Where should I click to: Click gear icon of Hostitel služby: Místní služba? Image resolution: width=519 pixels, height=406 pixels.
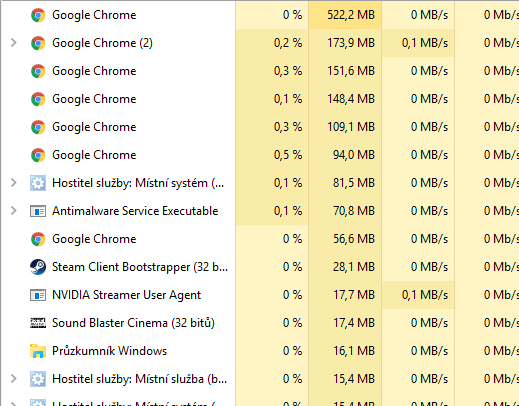pyautogui.click(x=38, y=379)
